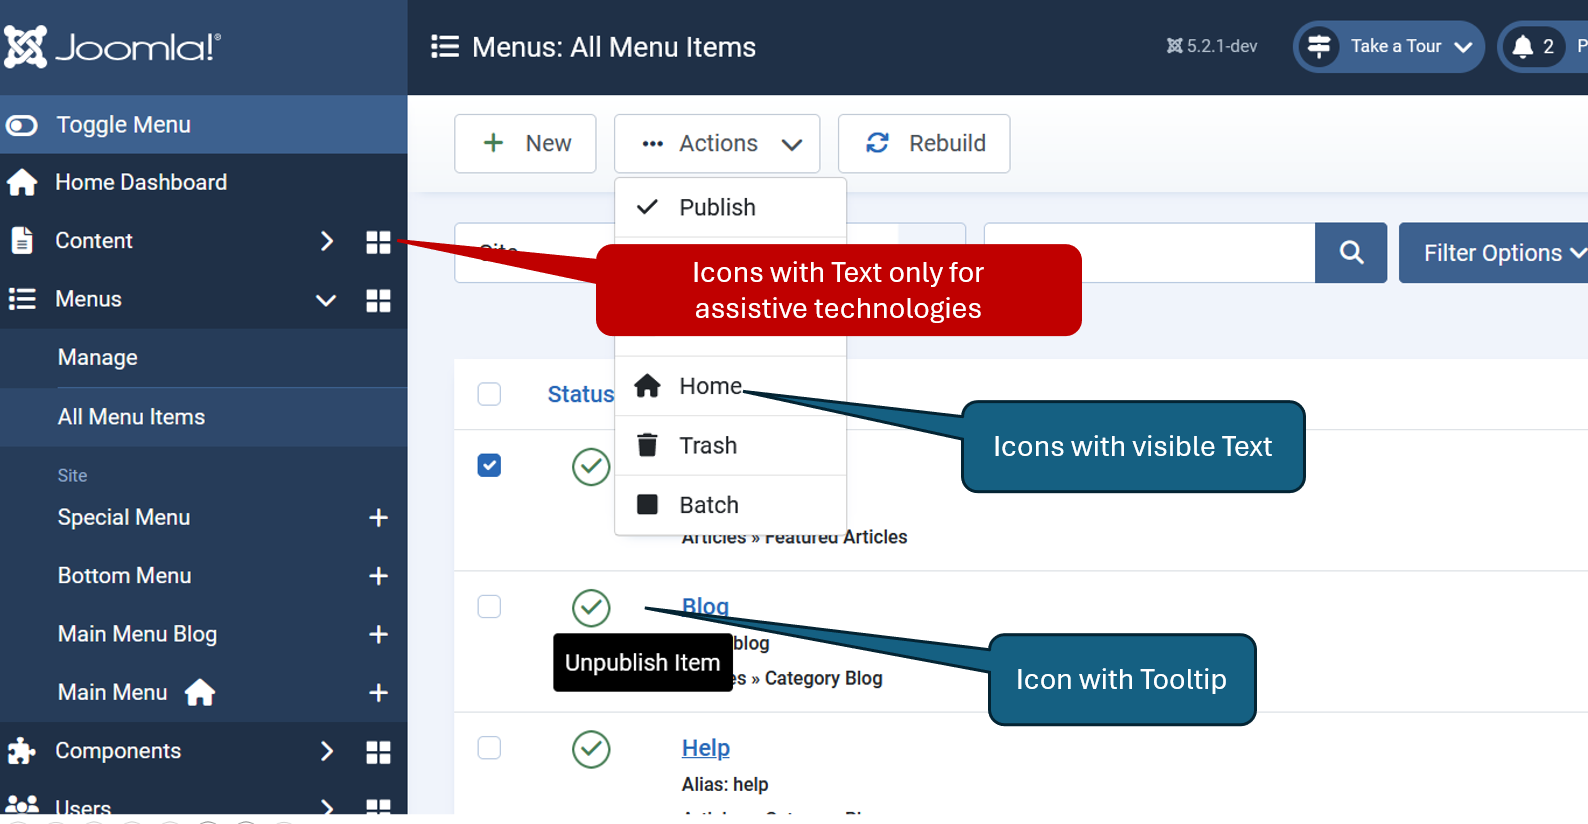Open the Help menu item link
Viewport: 1588px width, 824px height.
tap(706, 748)
